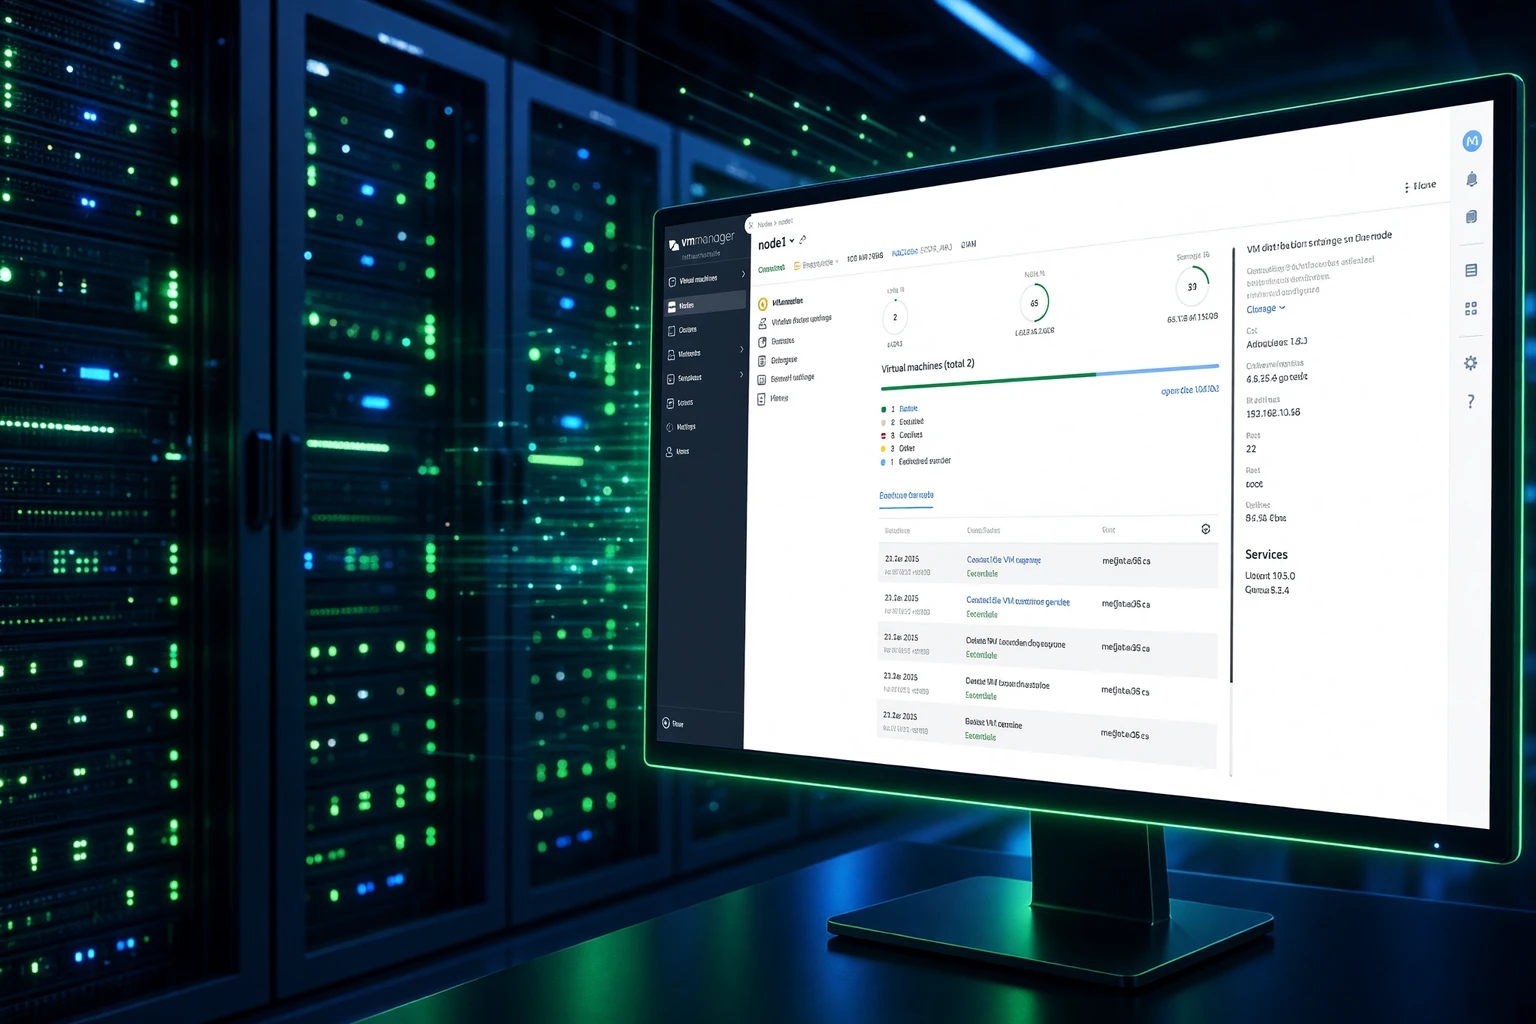Screen dimensions: 1536x1024
Task: Open the table settings icon in the table header
Action: [1206, 529]
